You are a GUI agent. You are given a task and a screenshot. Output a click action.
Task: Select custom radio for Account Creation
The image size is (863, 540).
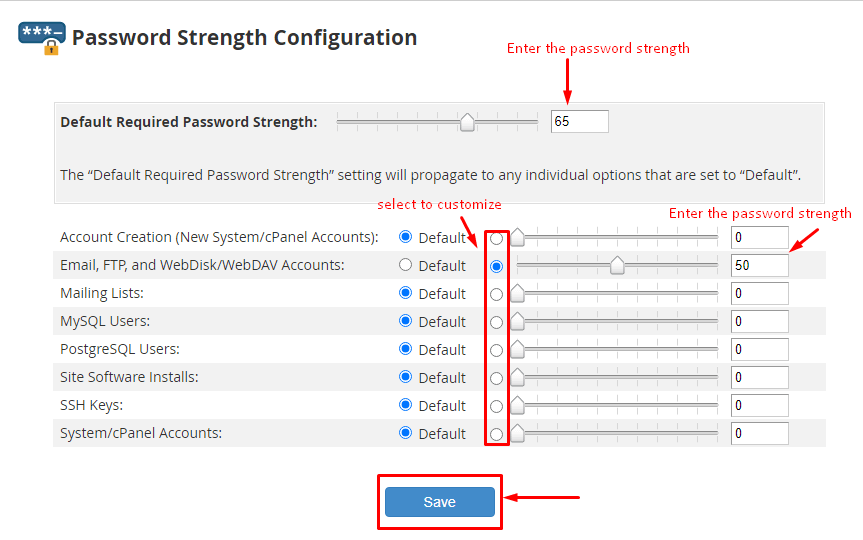coord(496,238)
